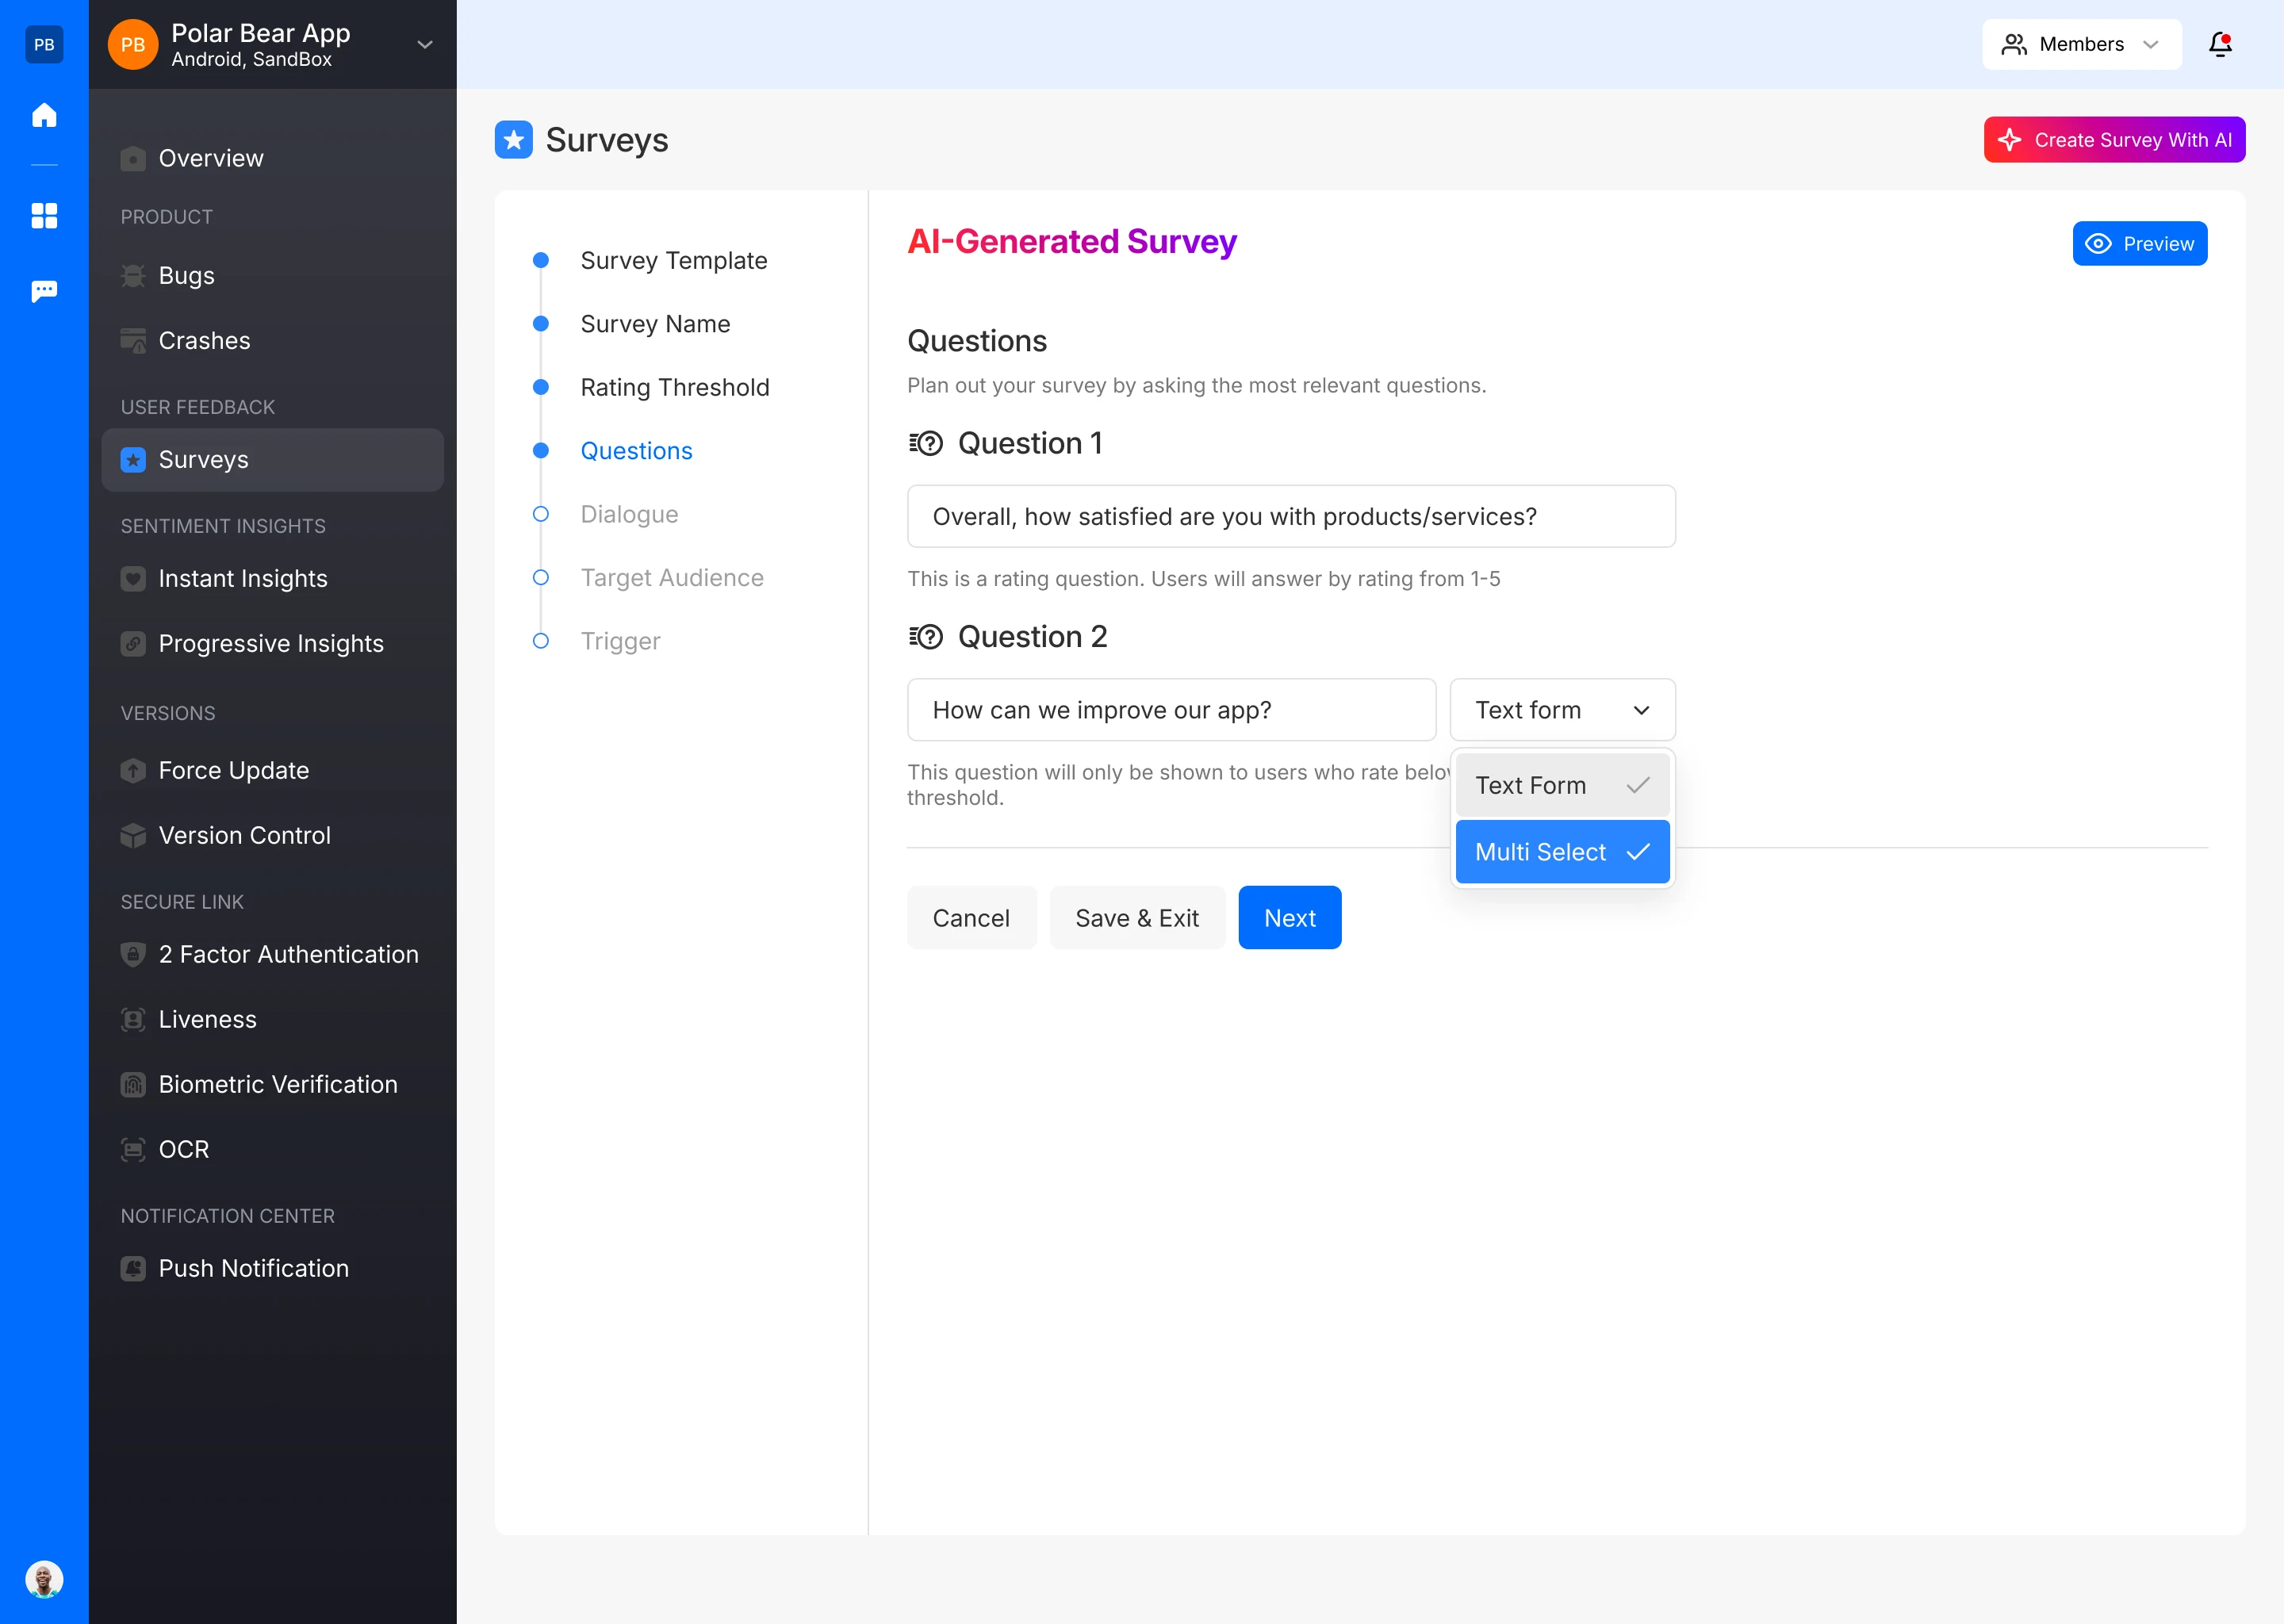Screen dimensions: 2284x1624
Task: Click the Question 1 text field
Action: tap(1290, 517)
